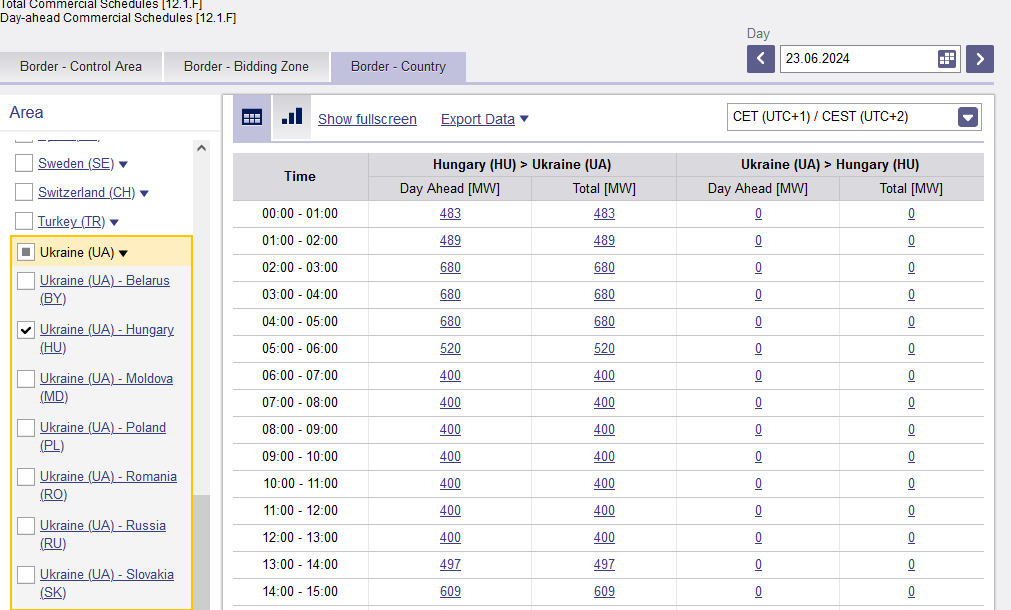This screenshot has height=610, width=1011.
Task: Open timezone dropdown arrow button
Action: click(968, 117)
